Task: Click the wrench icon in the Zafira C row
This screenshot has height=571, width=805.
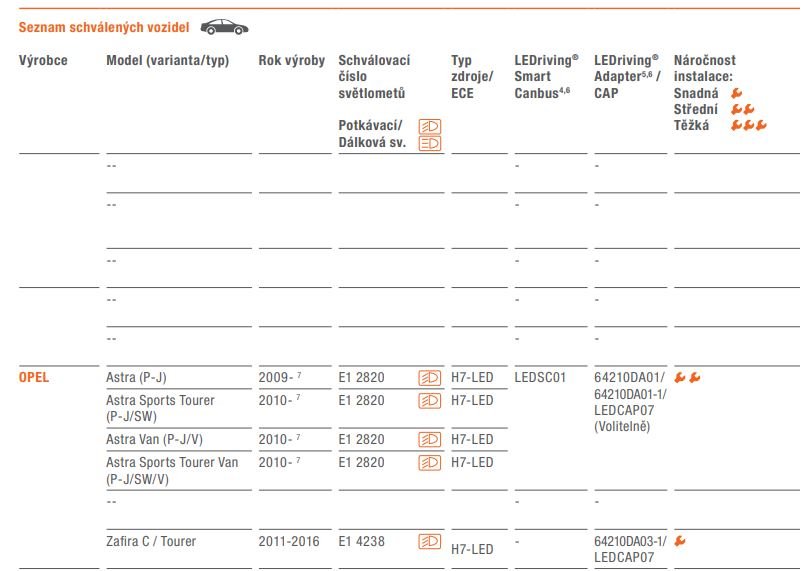Action: [x=681, y=541]
